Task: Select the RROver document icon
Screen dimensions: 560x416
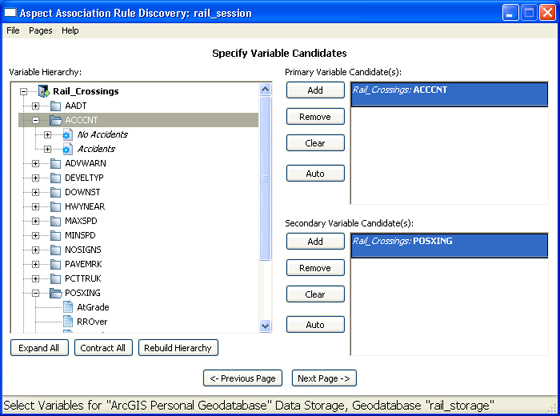Action: coord(68,321)
